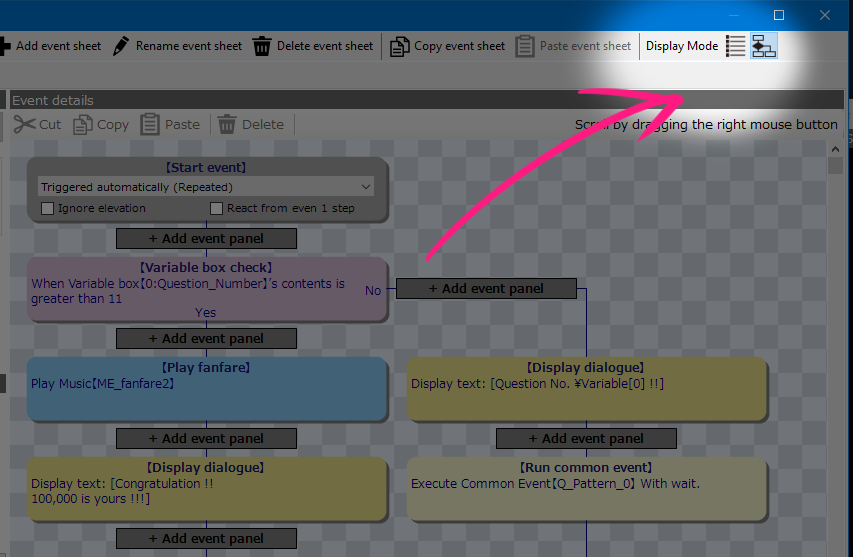
Task: Switch Display Mode to list view icon
Action: coord(735,46)
